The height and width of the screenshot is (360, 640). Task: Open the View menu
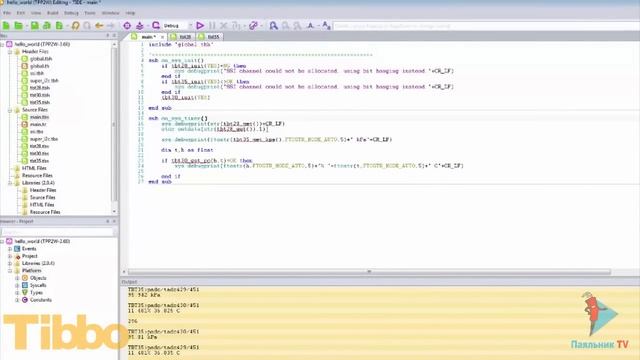pyautogui.click(x=36, y=13)
